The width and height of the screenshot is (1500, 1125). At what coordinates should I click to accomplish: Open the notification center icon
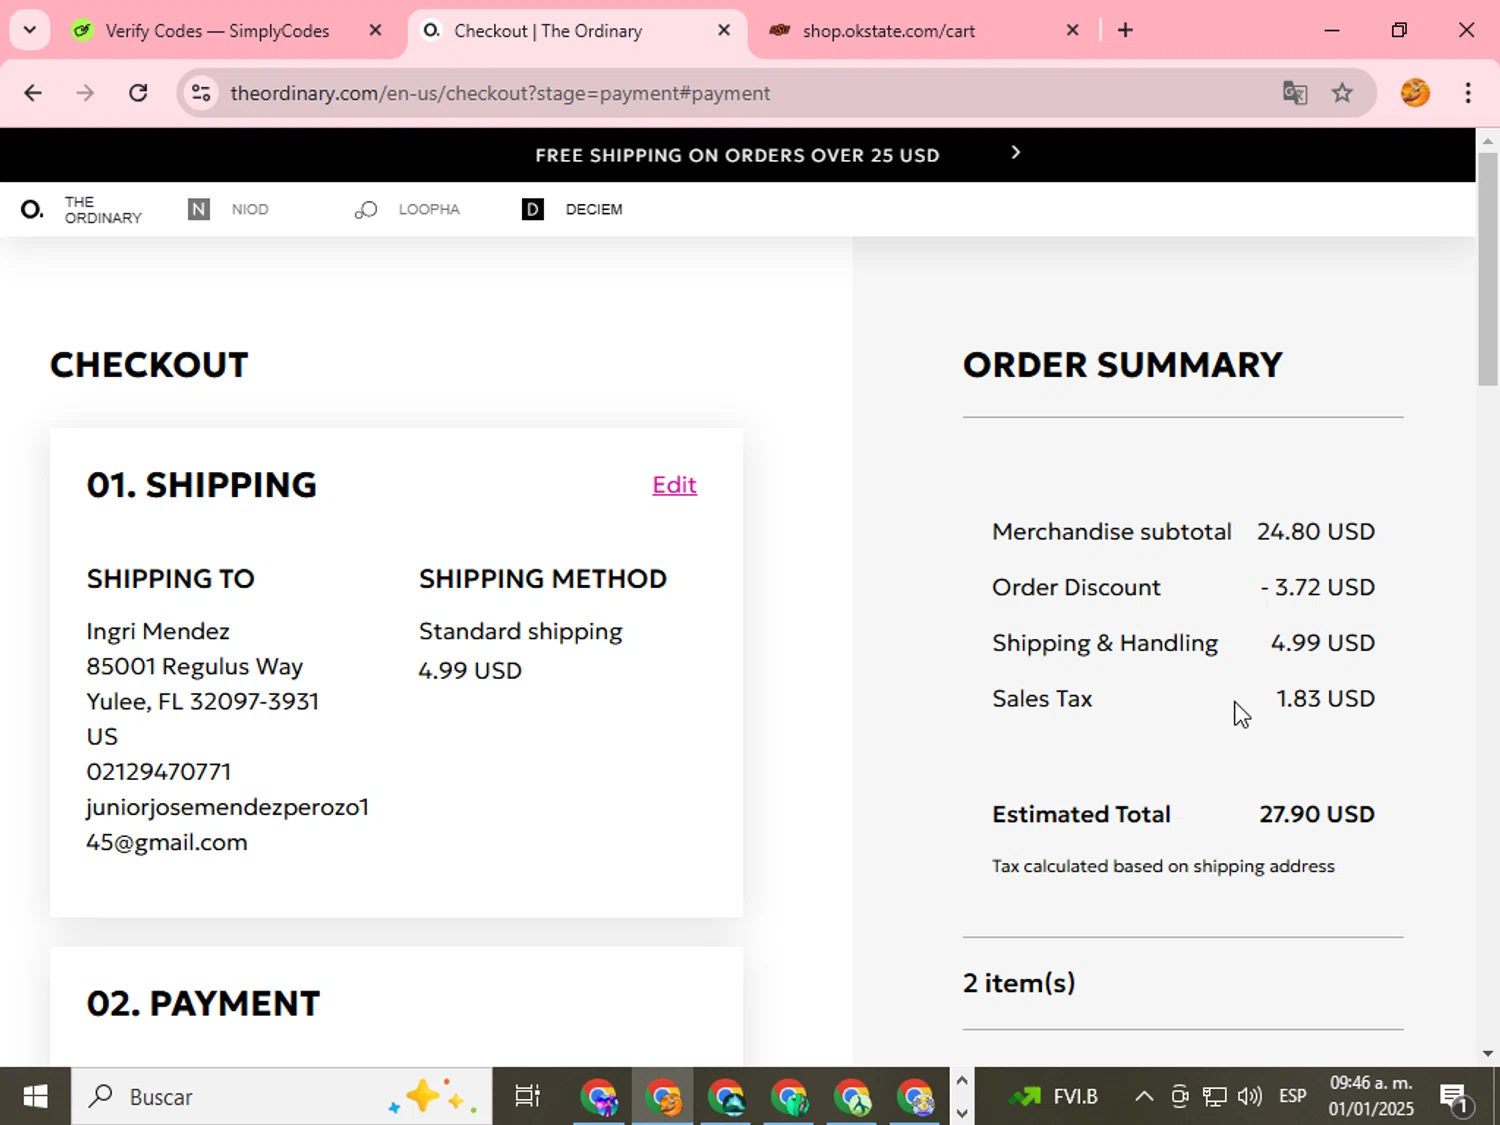(1455, 1097)
